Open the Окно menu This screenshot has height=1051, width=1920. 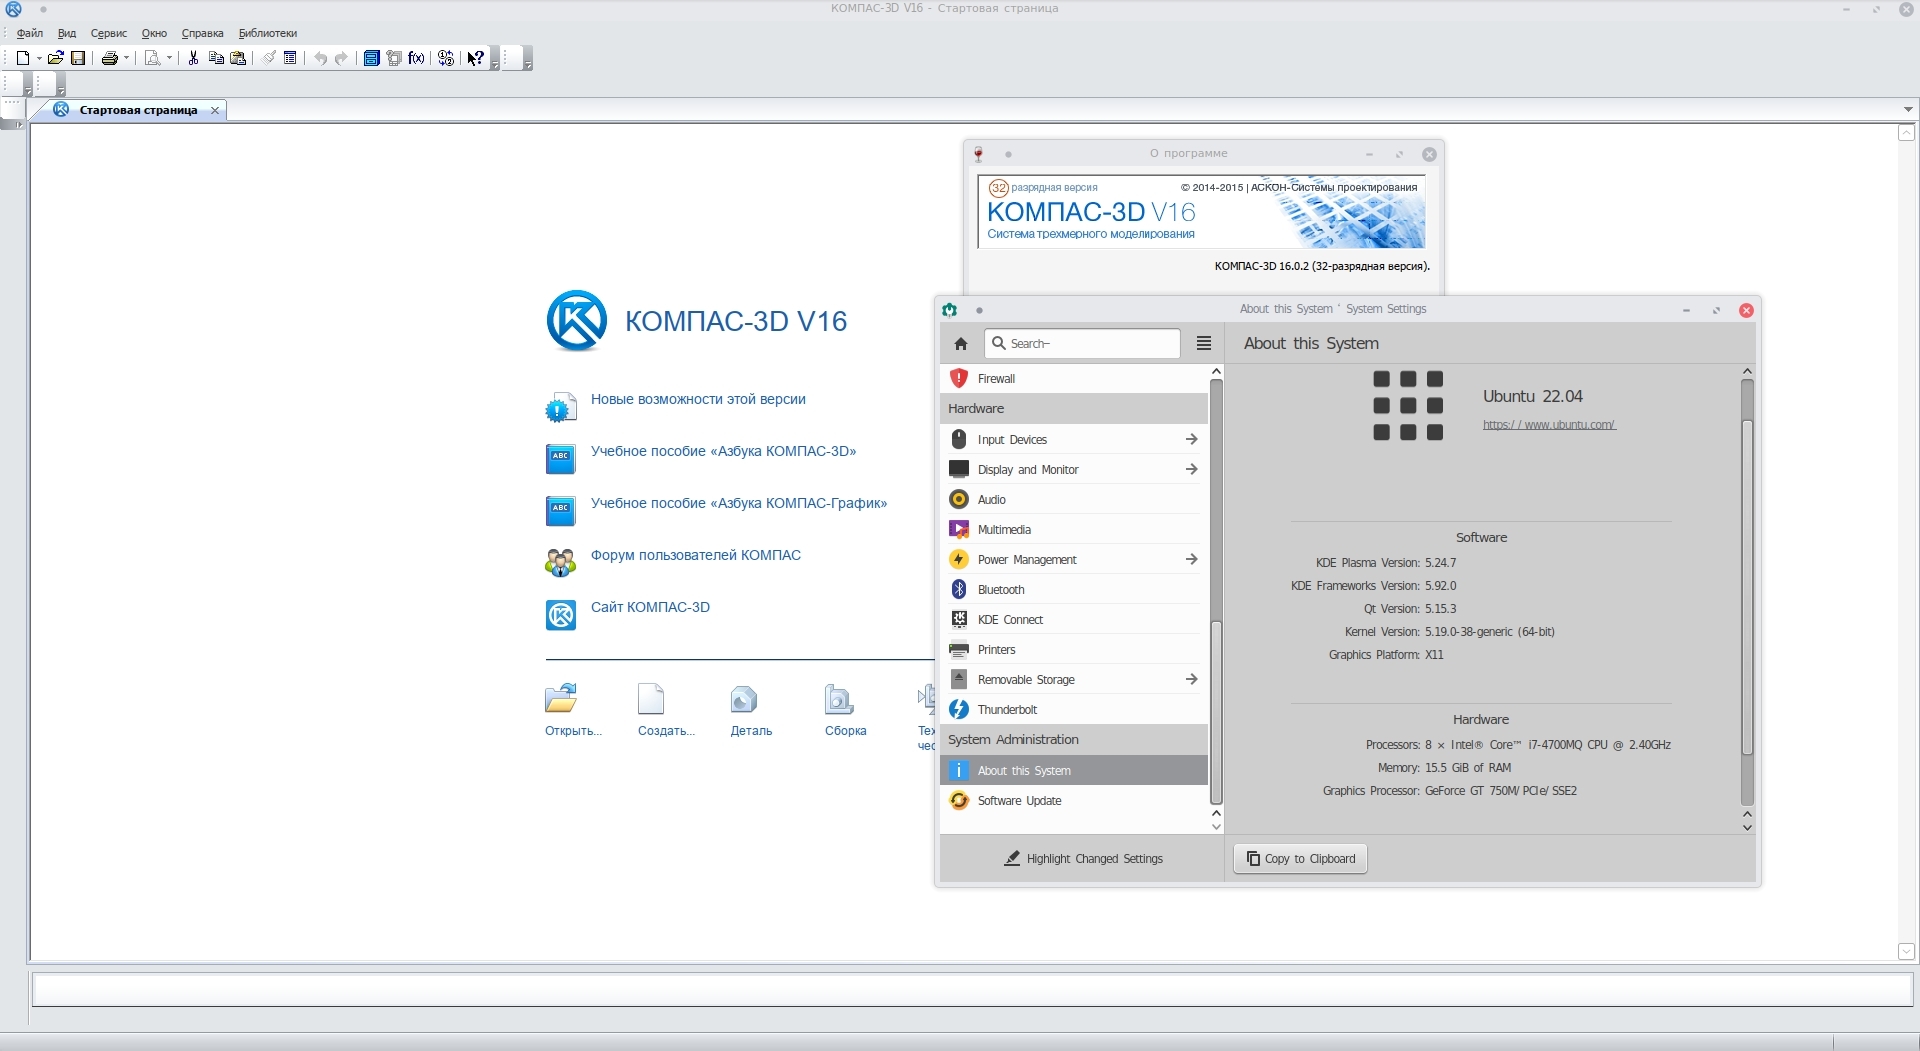point(154,33)
